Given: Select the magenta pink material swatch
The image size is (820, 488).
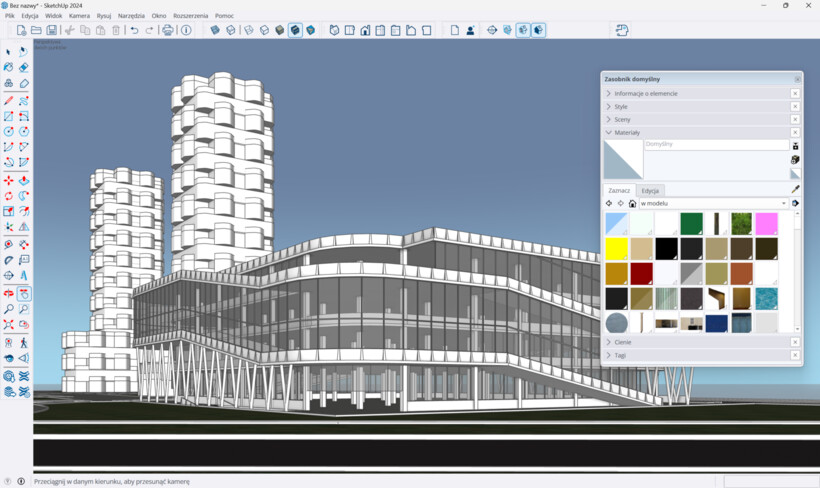Looking at the screenshot, I should 767,224.
